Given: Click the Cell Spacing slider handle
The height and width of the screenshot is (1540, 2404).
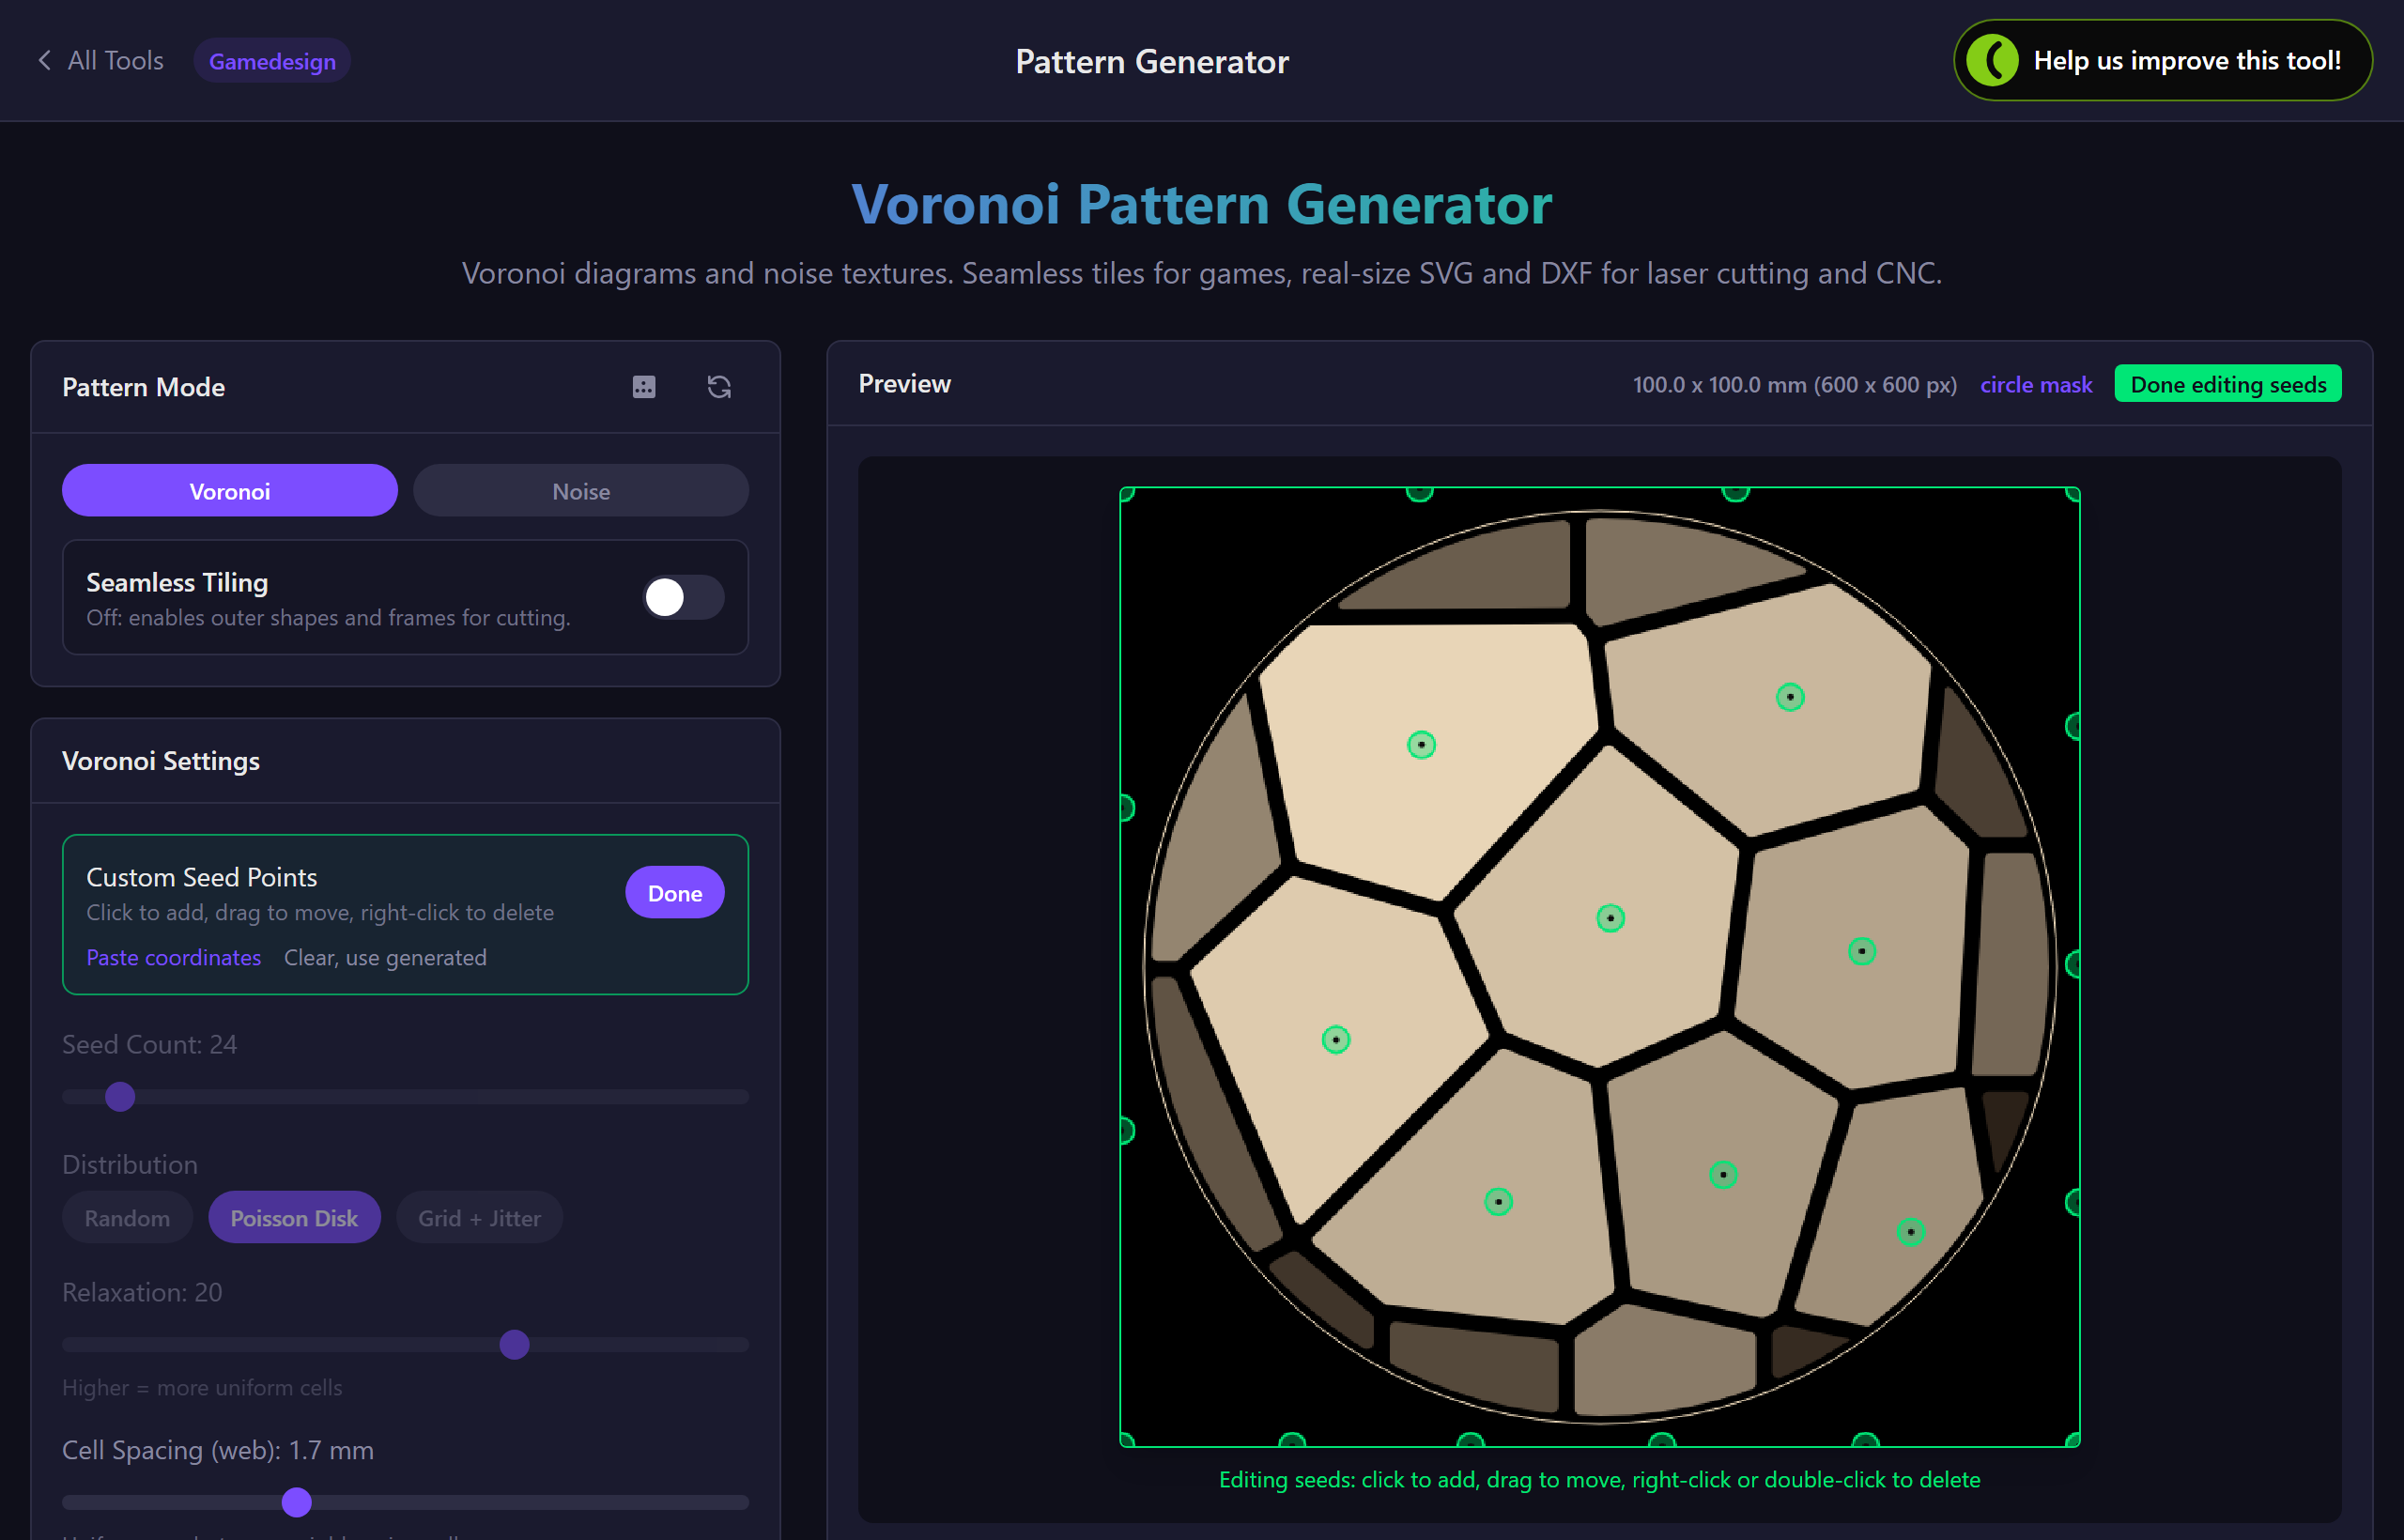Looking at the screenshot, I should (296, 1502).
